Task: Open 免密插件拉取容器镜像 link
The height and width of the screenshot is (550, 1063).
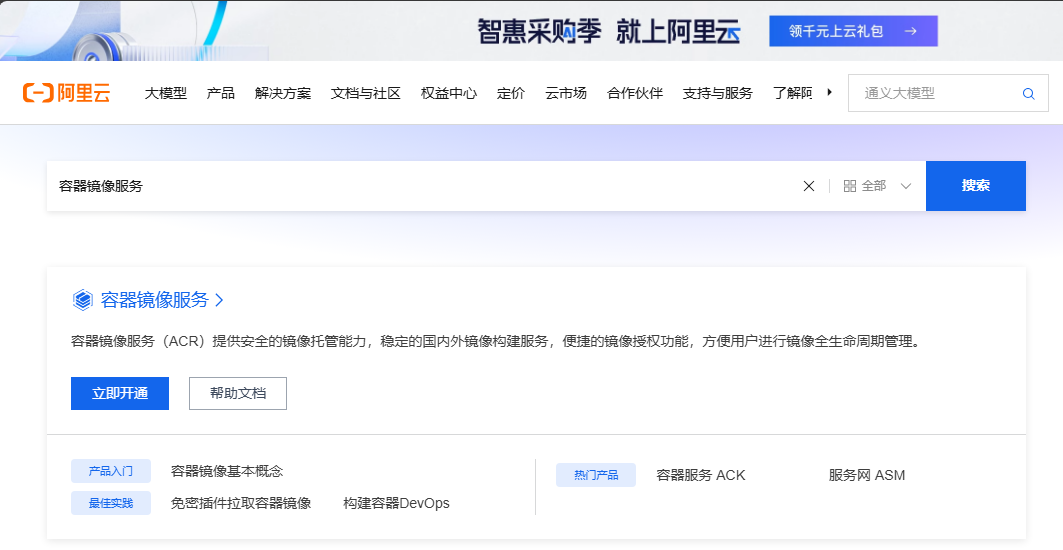Action: (x=241, y=503)
